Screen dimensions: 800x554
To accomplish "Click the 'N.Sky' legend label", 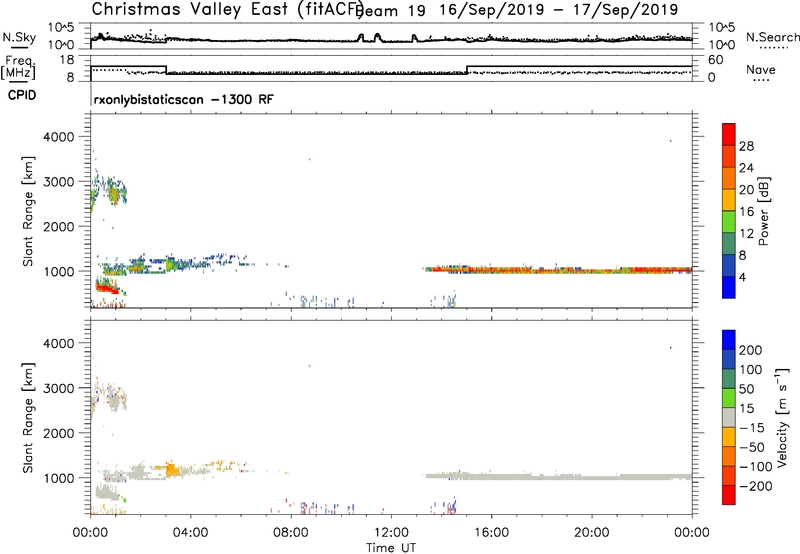I will (19, 37).
